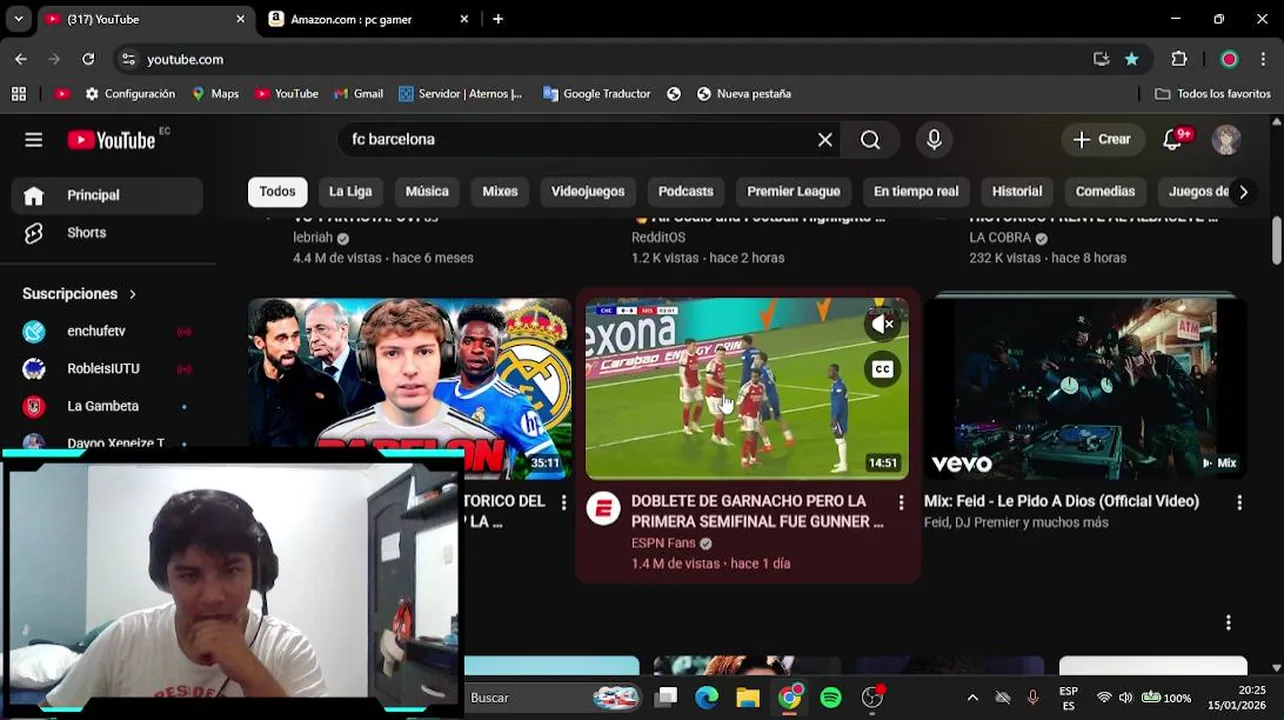Open the Gmail bookmark
Screen dimensions: 1284x720
click(358, 93)
